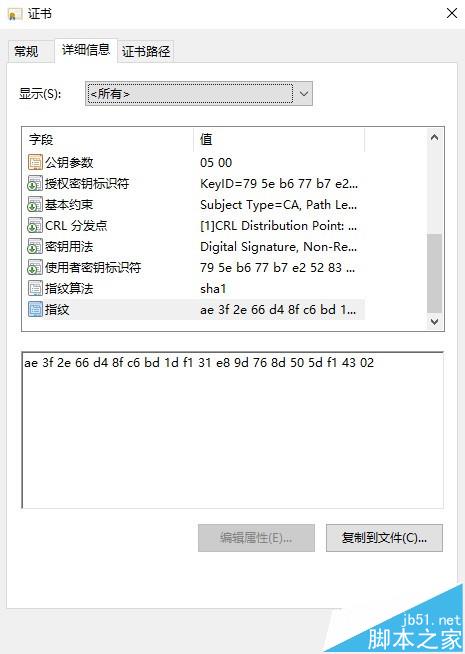Select the 指纹算法 property icon

click(35, 288)
